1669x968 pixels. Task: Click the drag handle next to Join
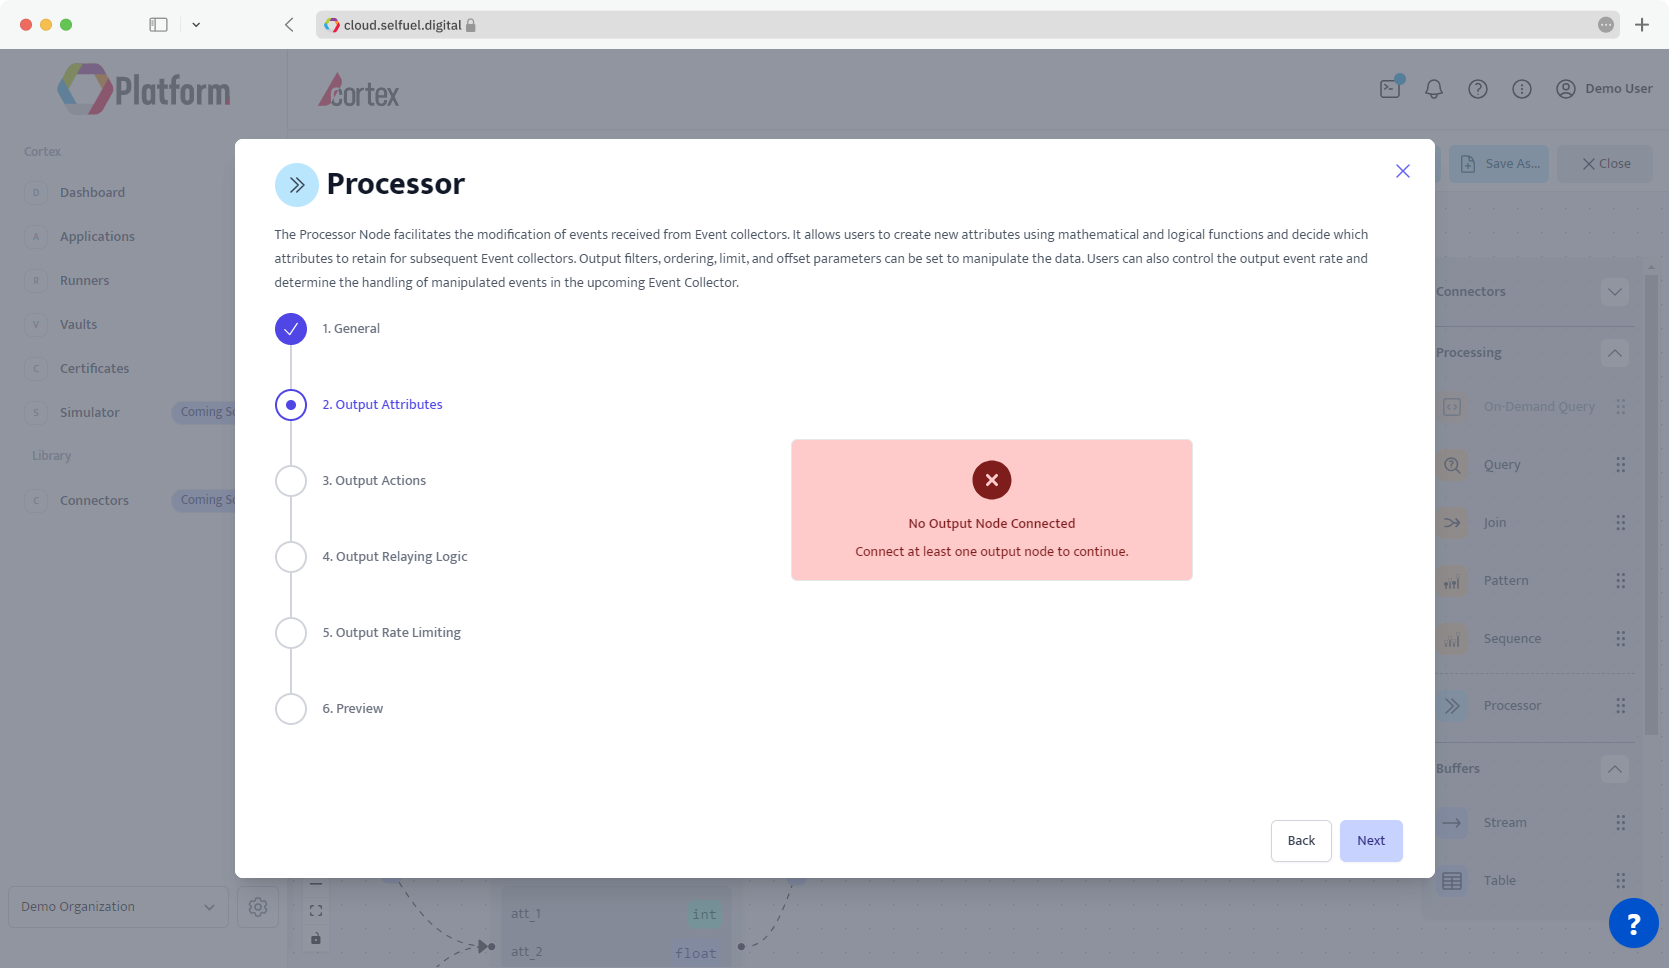tap(1621, 523)
